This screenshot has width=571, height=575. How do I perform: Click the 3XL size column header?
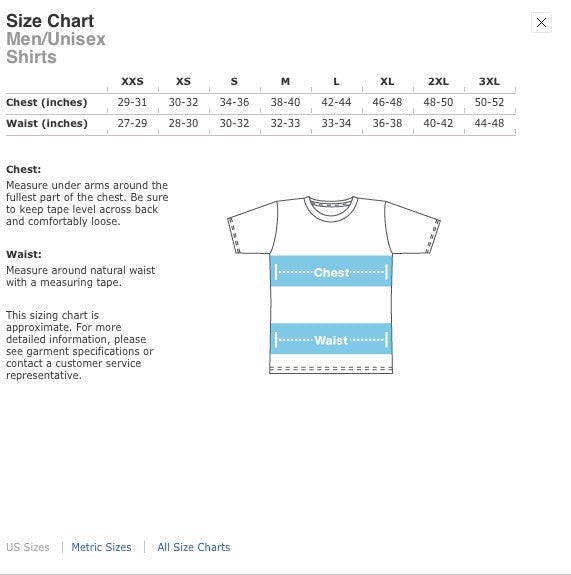[489, 81]
